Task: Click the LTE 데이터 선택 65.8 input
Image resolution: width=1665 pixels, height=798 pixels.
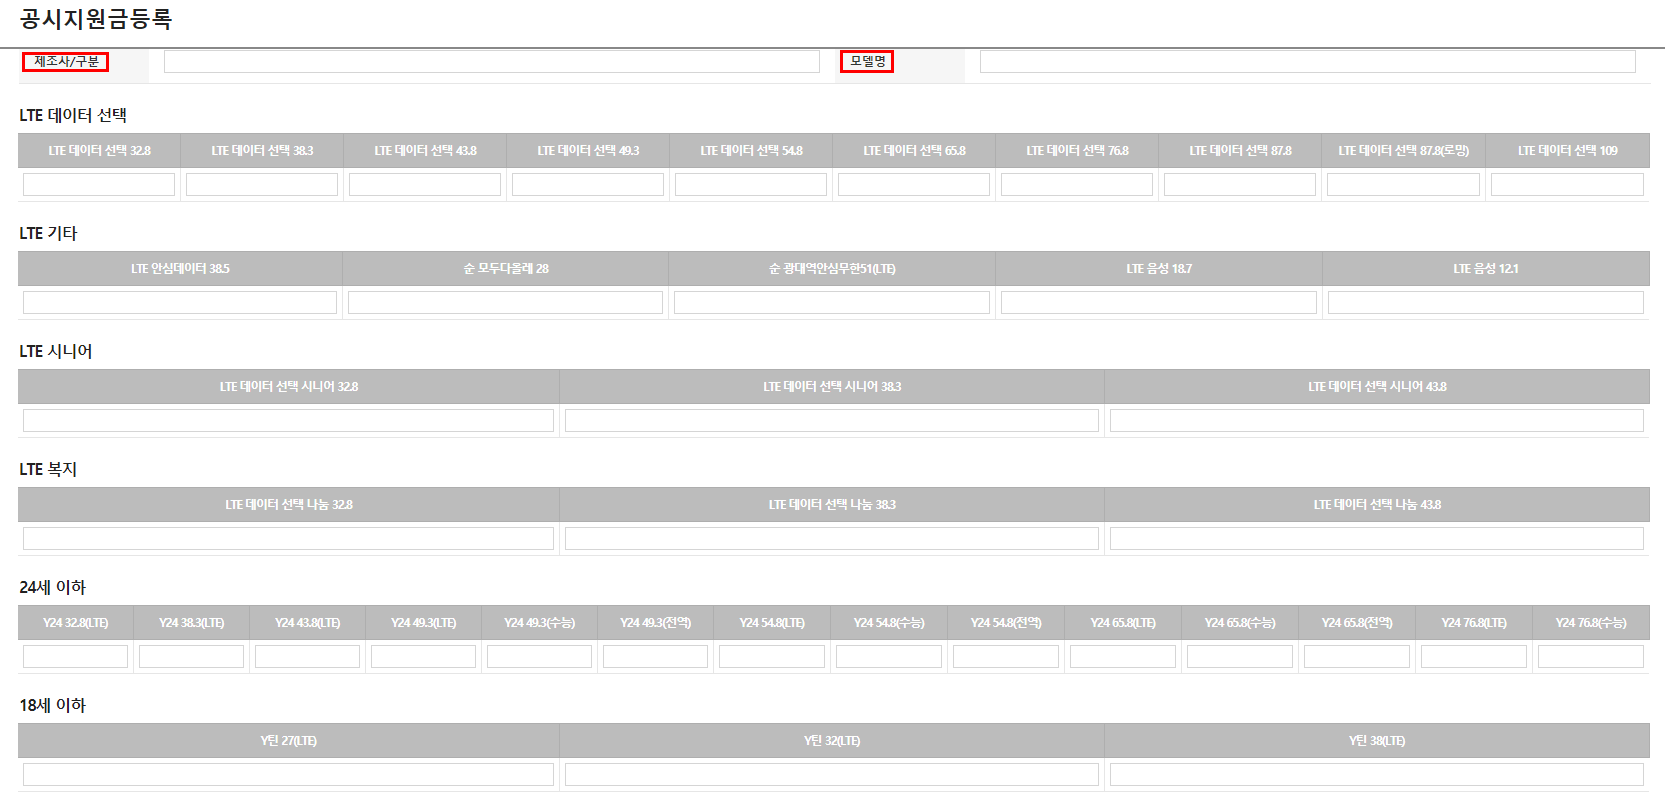Action: [914, 185]
